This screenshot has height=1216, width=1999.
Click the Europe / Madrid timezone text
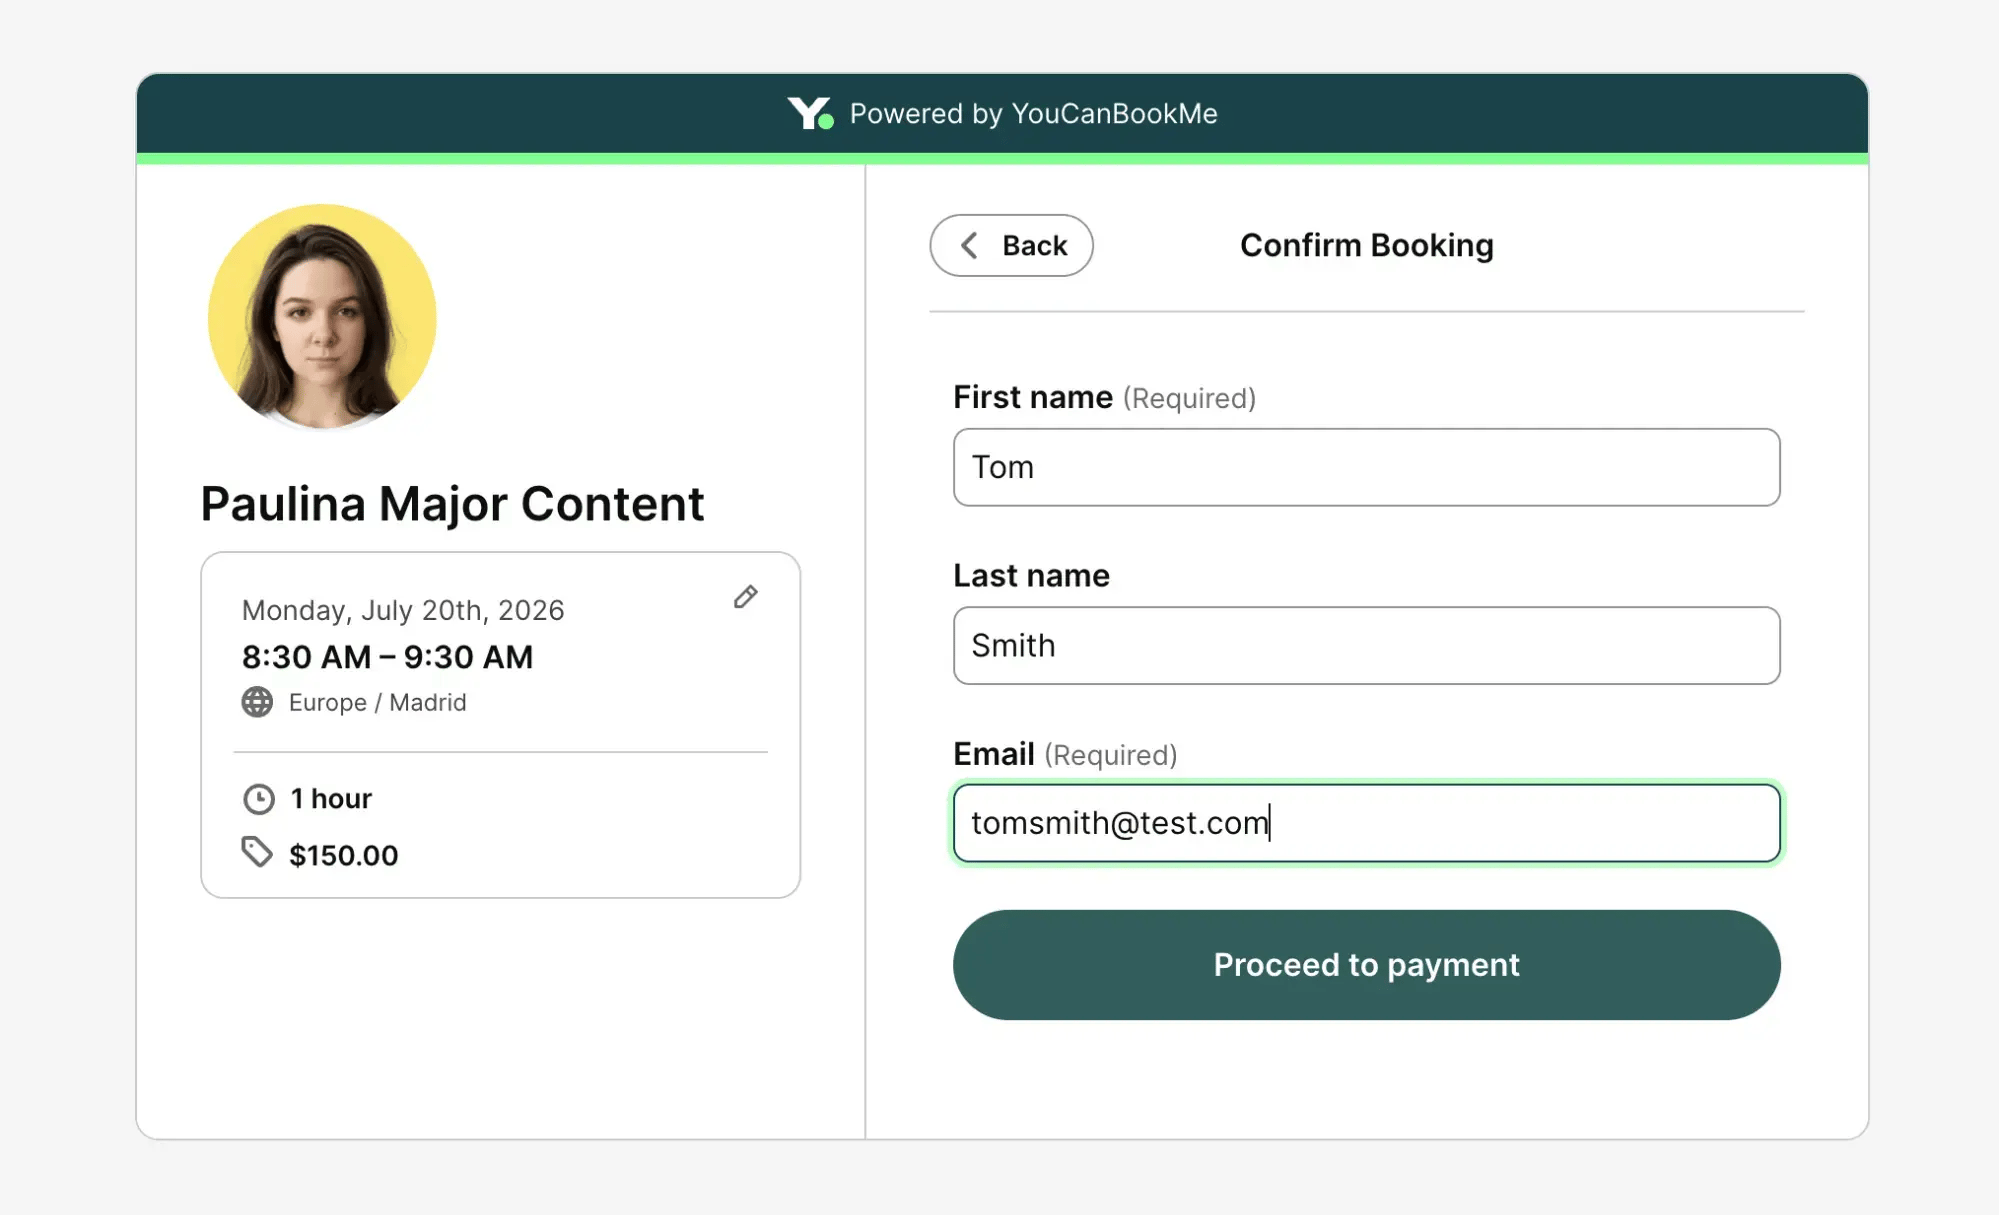(x=377, y=702)
